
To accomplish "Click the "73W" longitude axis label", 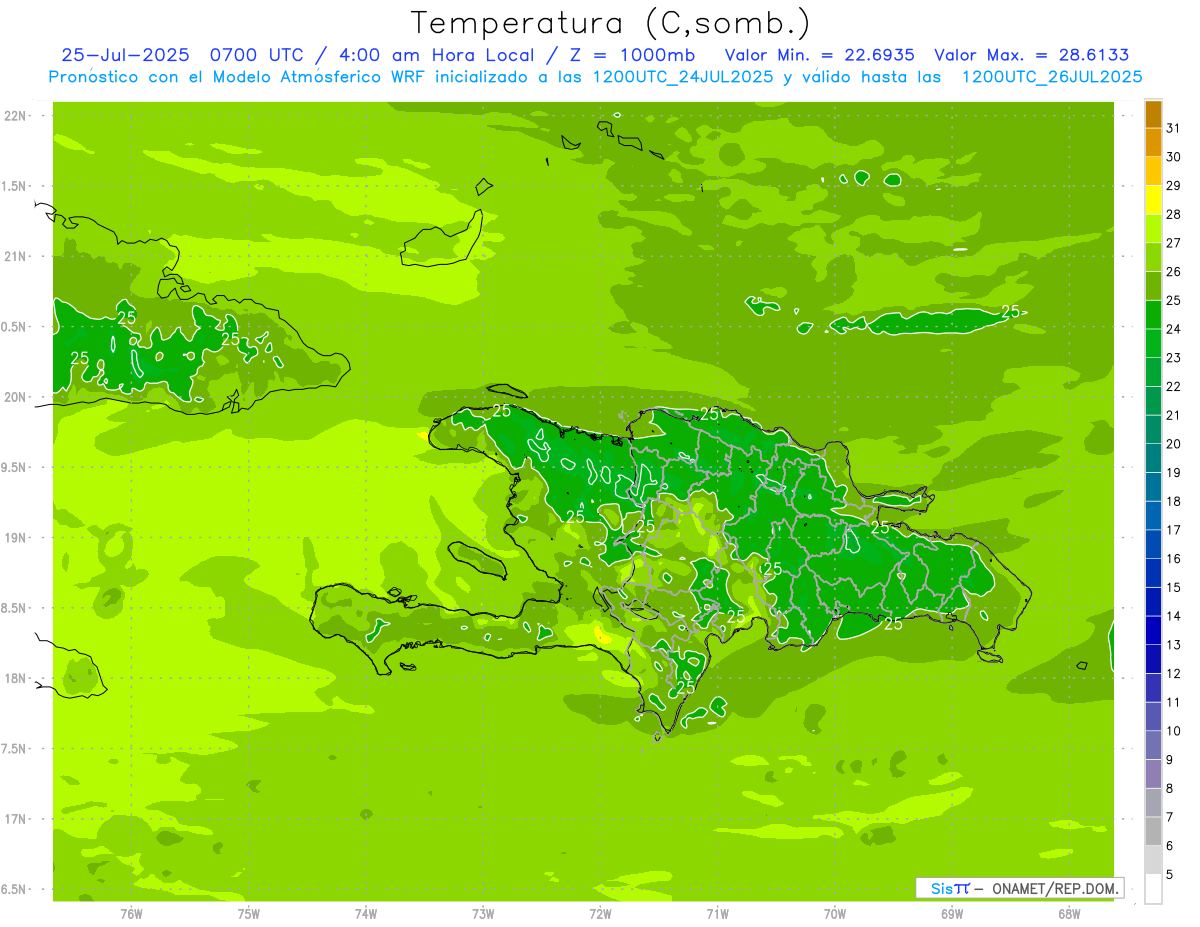I will coord(483,913).
